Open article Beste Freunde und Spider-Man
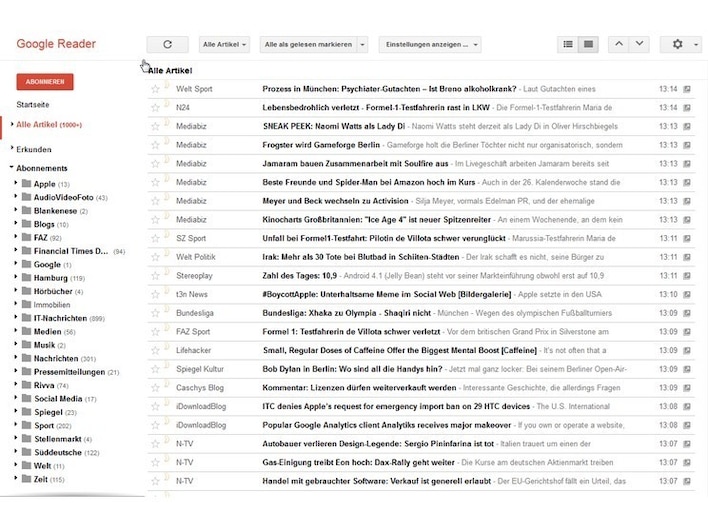This screenshot has height=532, width=708. click(368, 182)
